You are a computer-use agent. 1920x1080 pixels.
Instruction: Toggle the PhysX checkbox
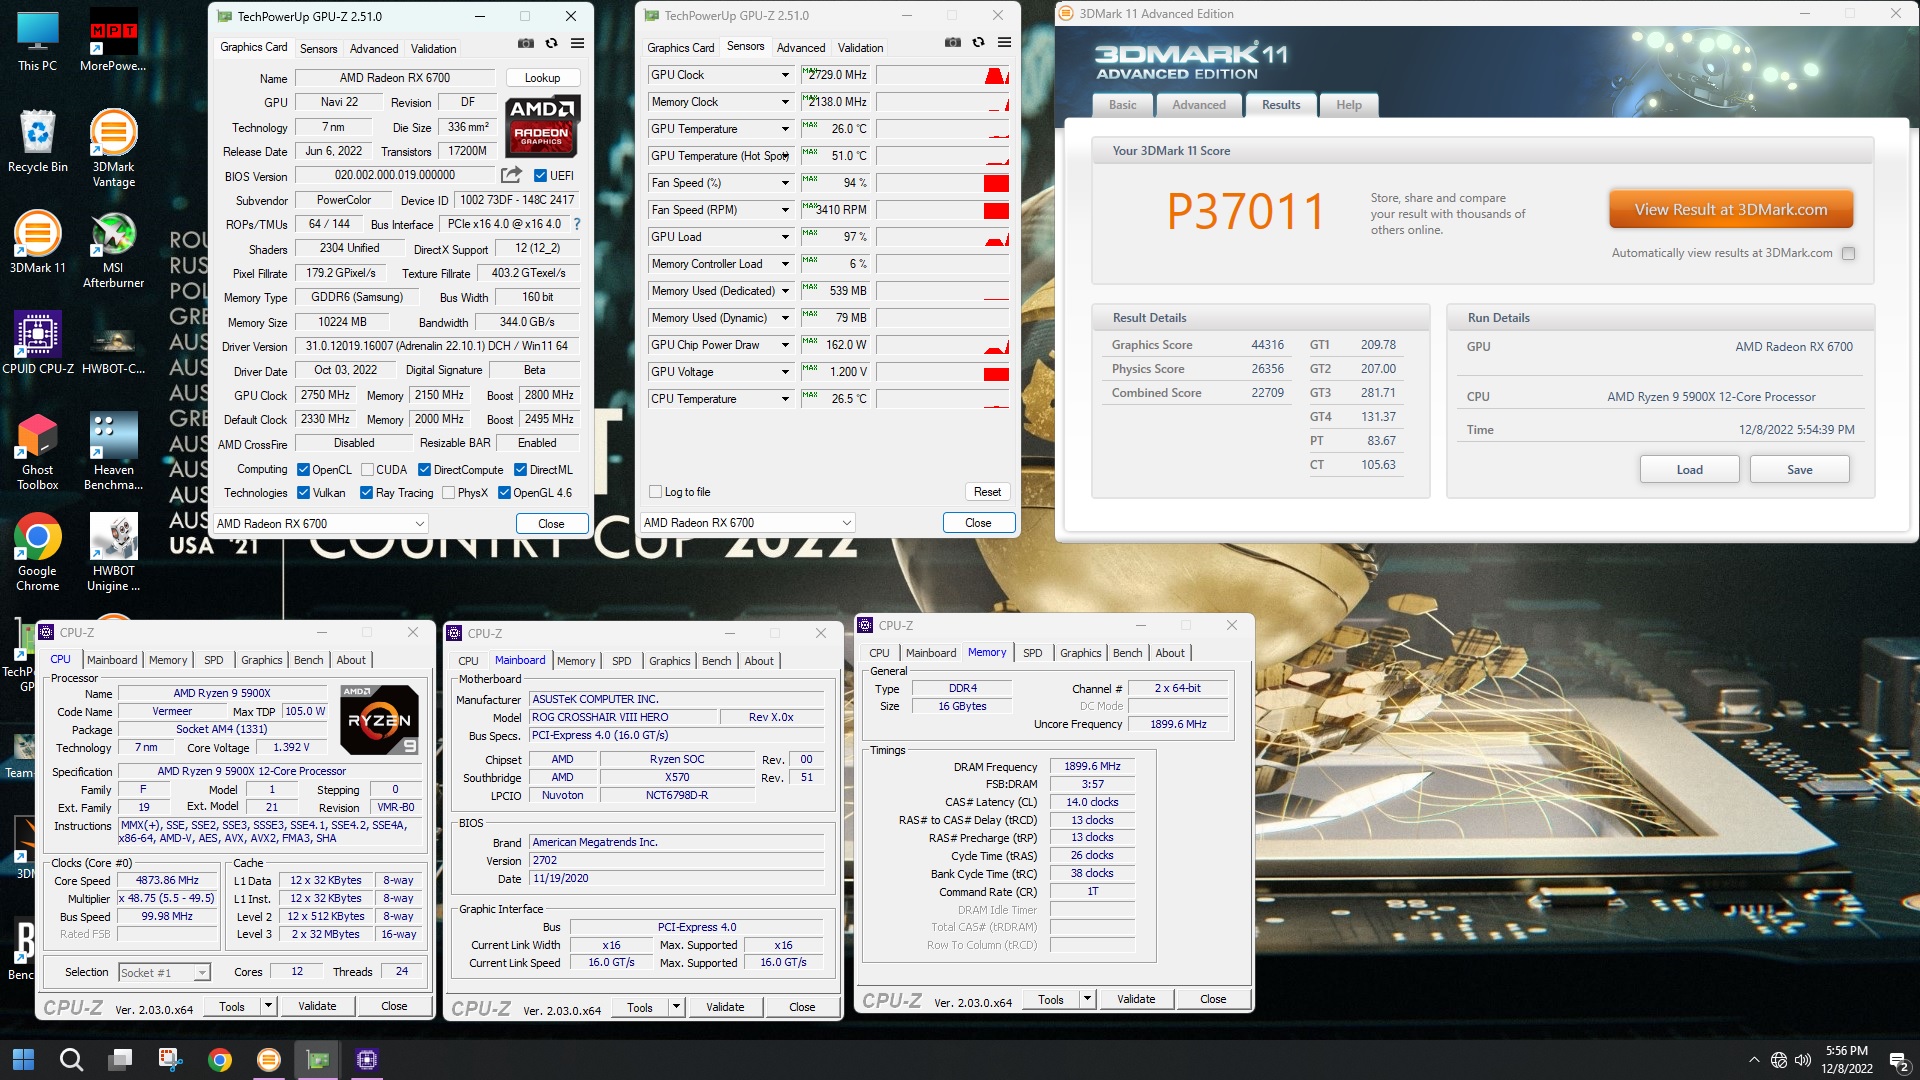click(x=448, y=493)
